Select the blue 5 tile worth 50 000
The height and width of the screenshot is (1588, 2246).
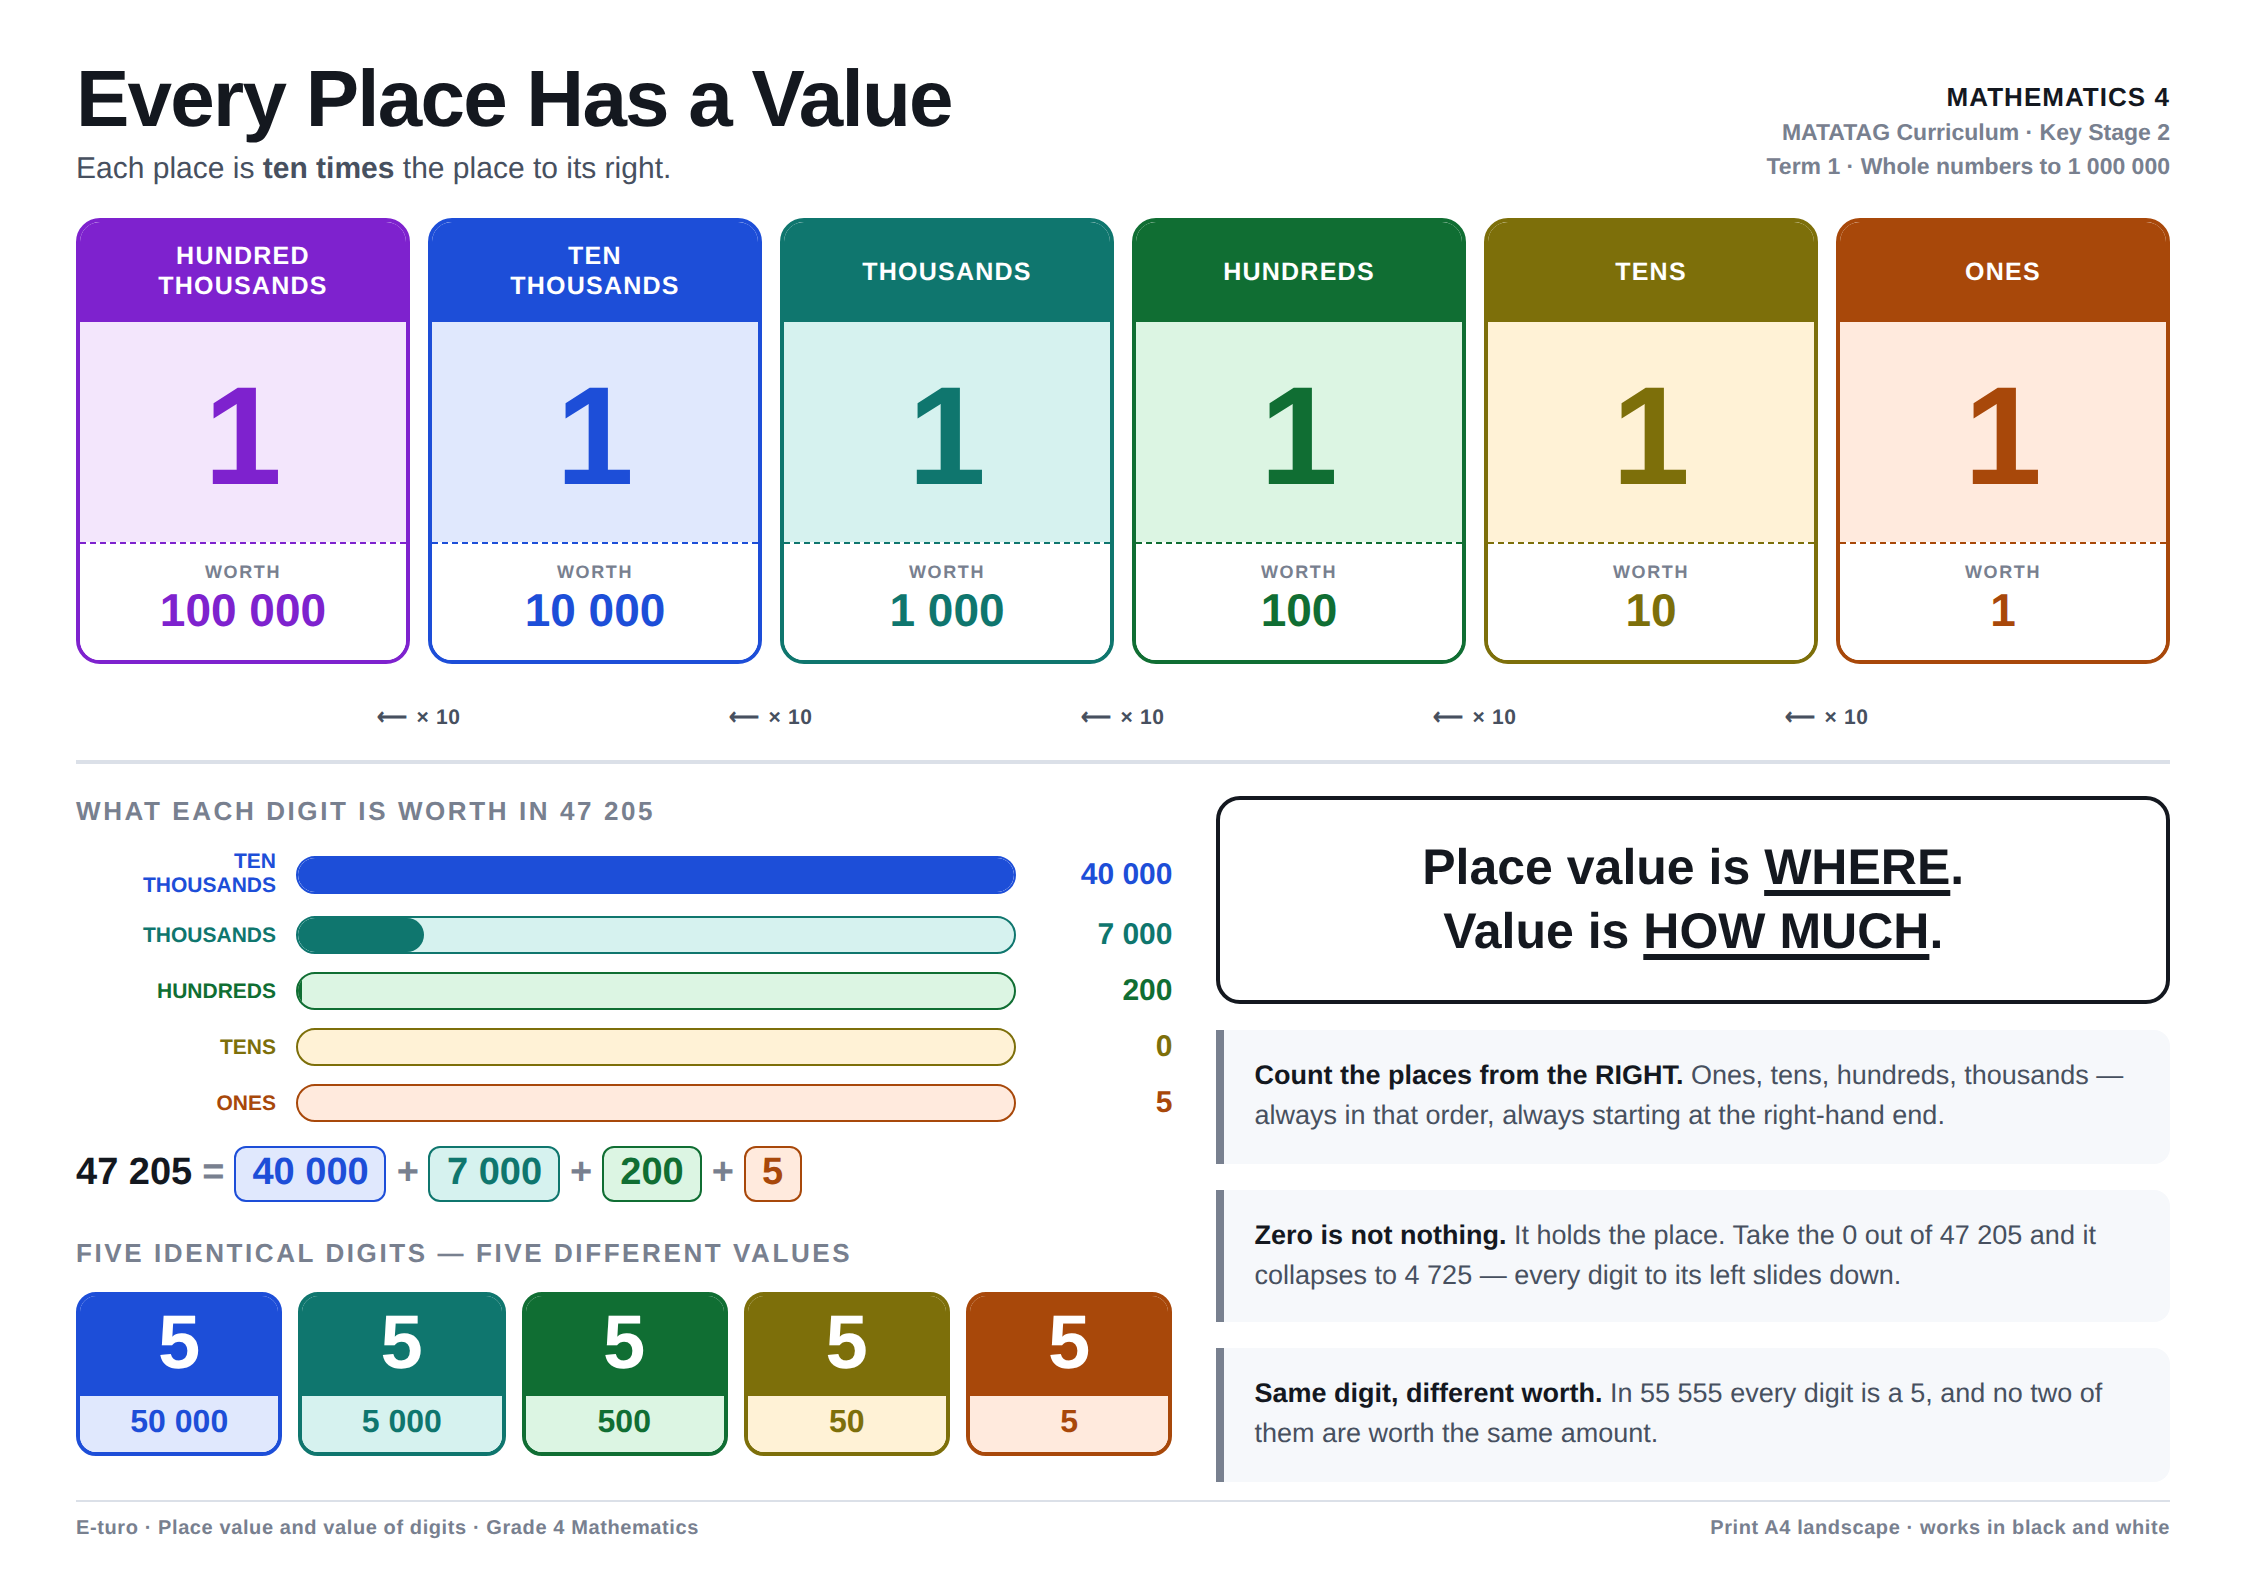tap(179, 1373)
